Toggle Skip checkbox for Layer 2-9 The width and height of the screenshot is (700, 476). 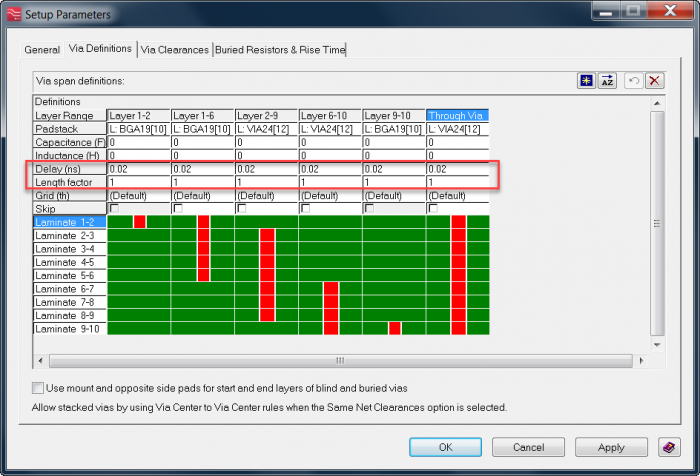click(242, 209)
